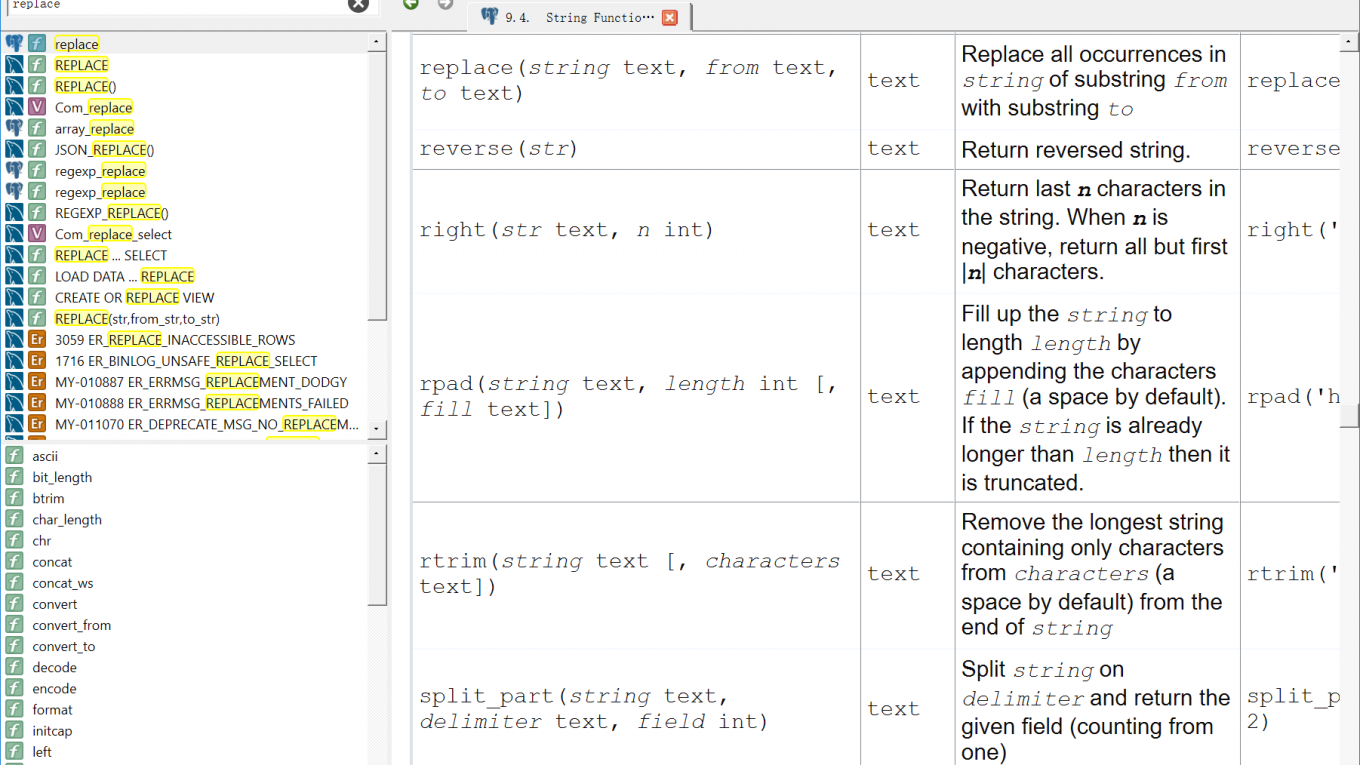Click the function icon beside CREATE OR REPLACE VIEW

coord(37,297)
